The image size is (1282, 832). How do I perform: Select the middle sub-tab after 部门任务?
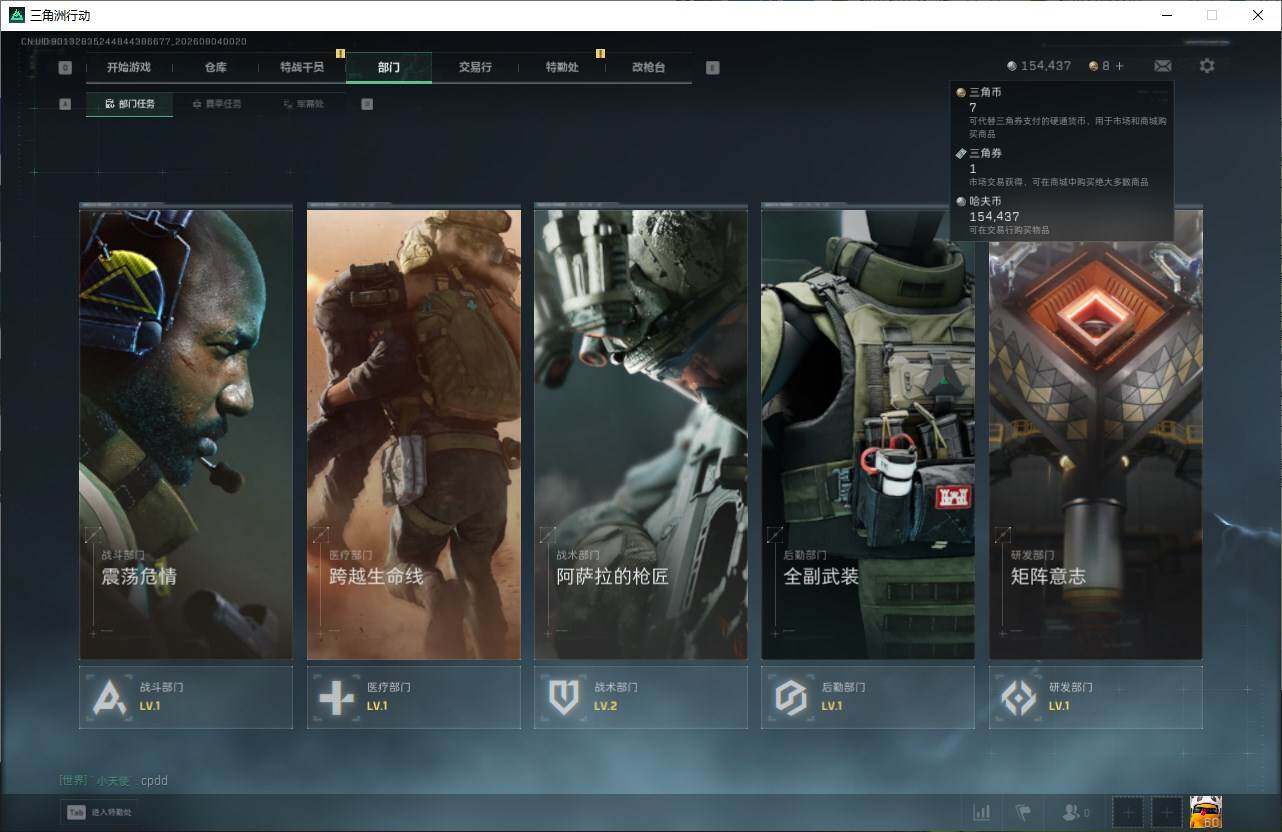216,104
